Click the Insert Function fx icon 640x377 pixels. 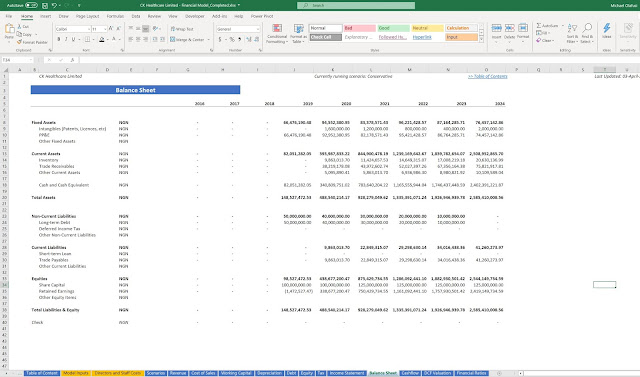click(x=72, y=60)
